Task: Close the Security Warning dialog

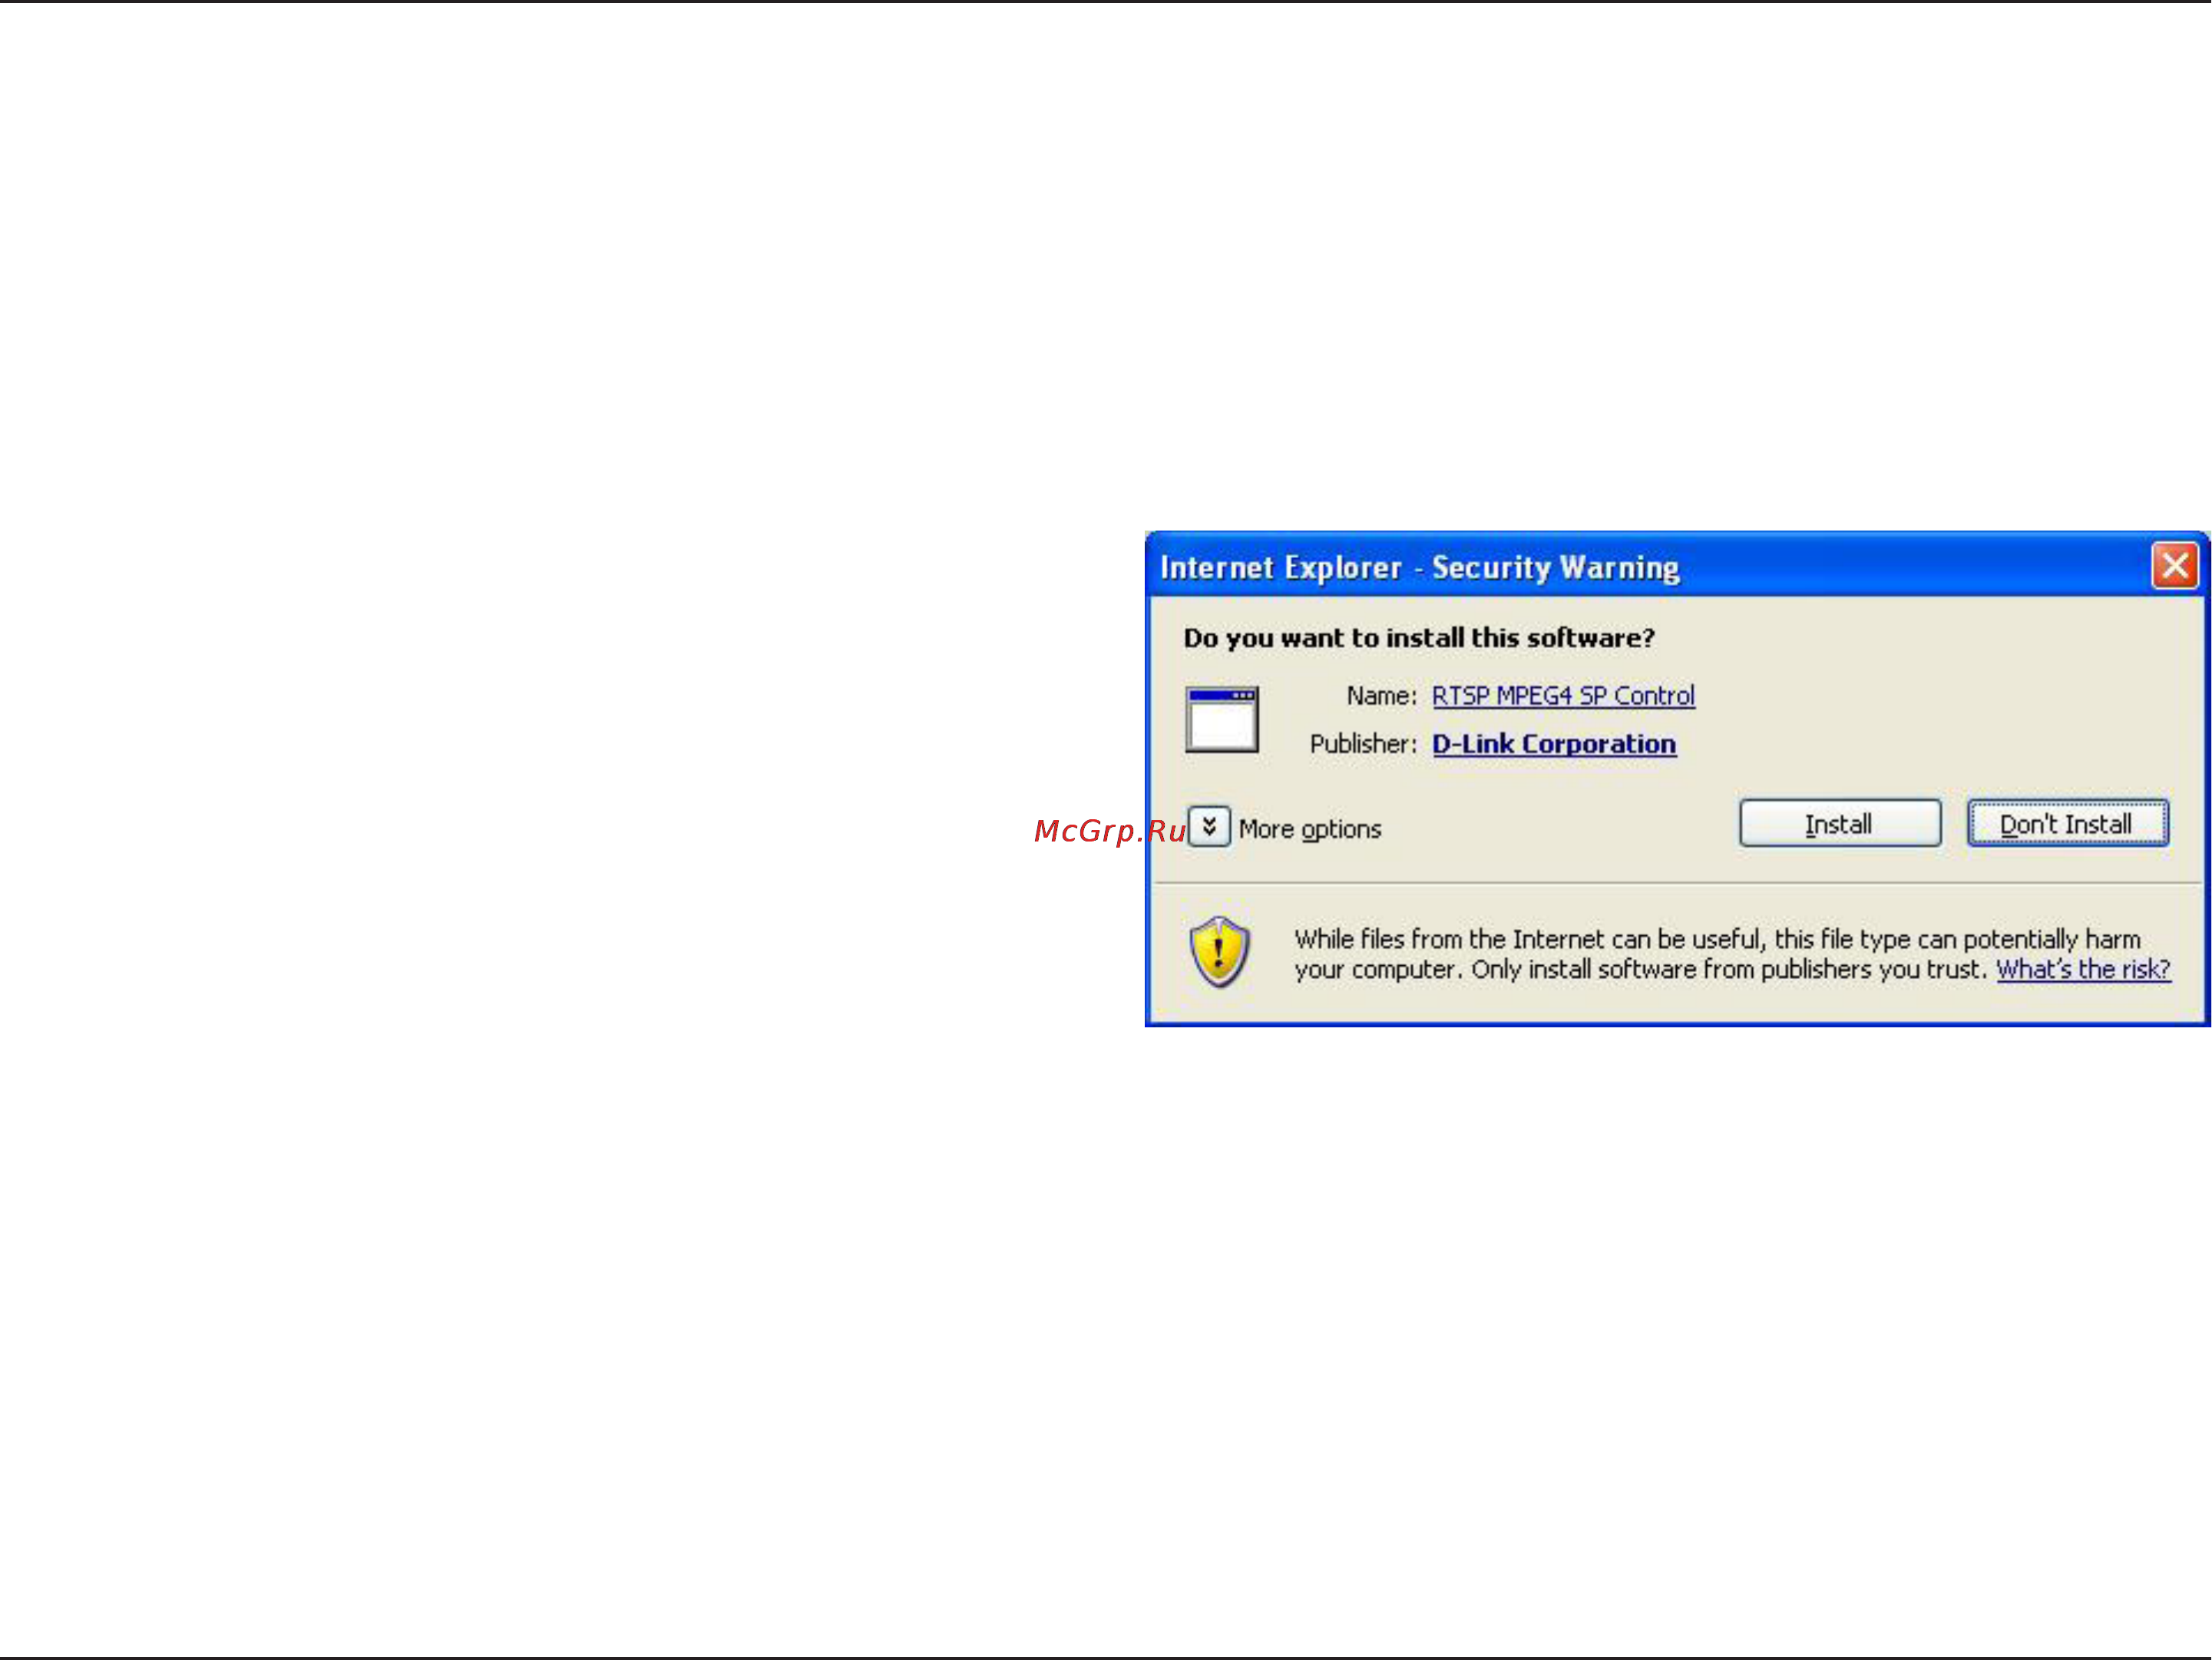Action: point(2174,566)
